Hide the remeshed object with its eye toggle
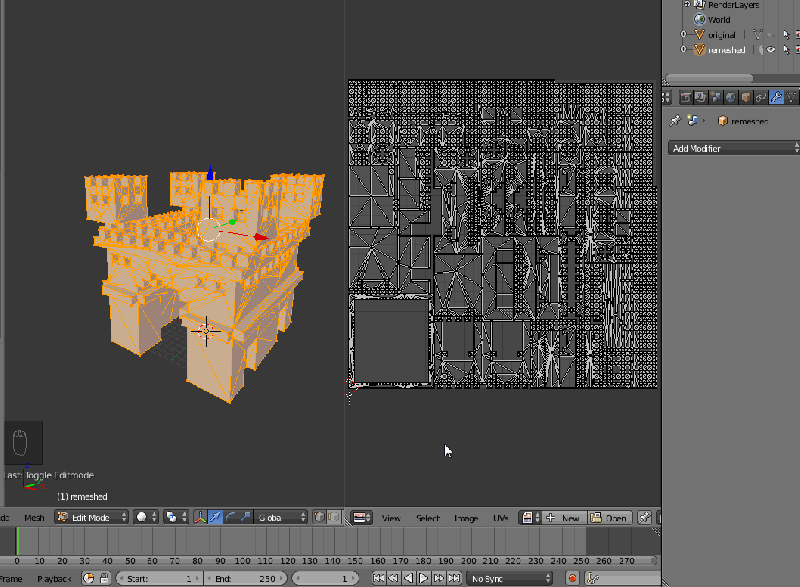 pos(771,49)
